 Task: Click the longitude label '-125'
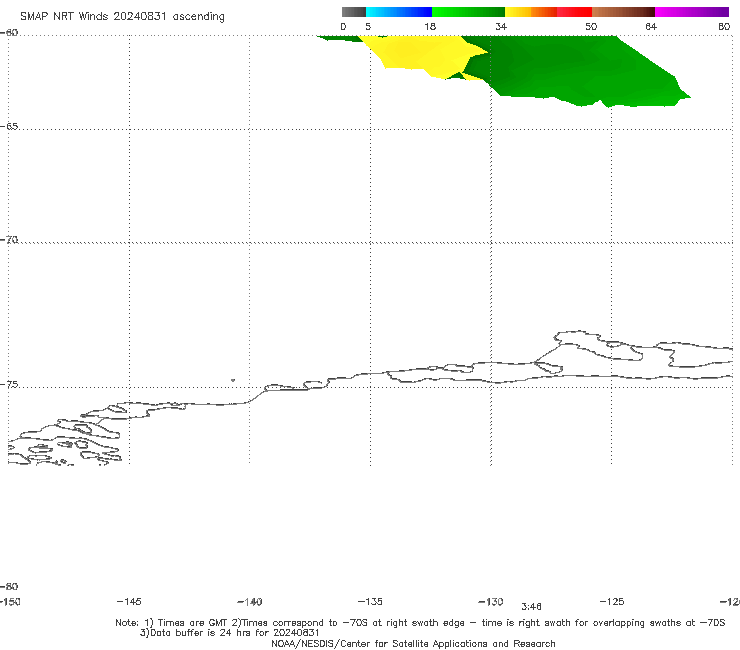(x=612, y=602)
